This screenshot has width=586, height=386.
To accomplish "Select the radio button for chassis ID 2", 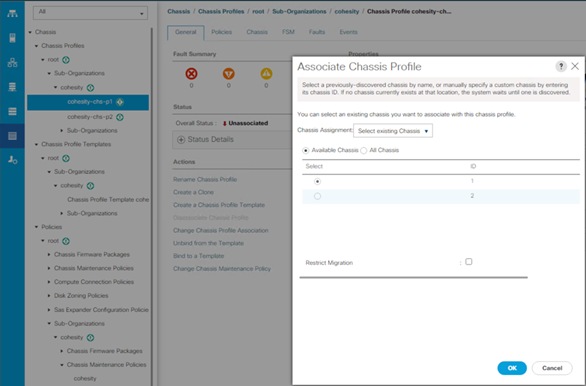I will tap(317, 196).
